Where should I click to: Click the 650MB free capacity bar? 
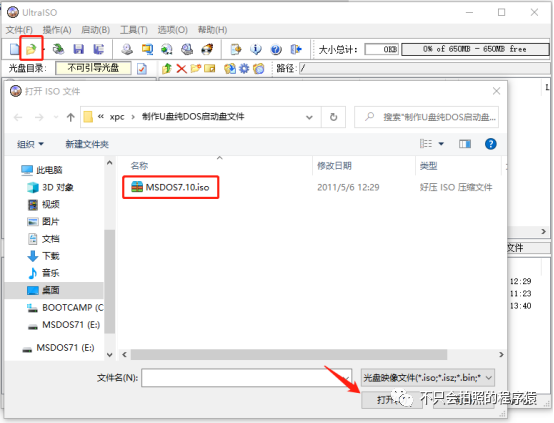pyautogui.click(x=475, y=49)
